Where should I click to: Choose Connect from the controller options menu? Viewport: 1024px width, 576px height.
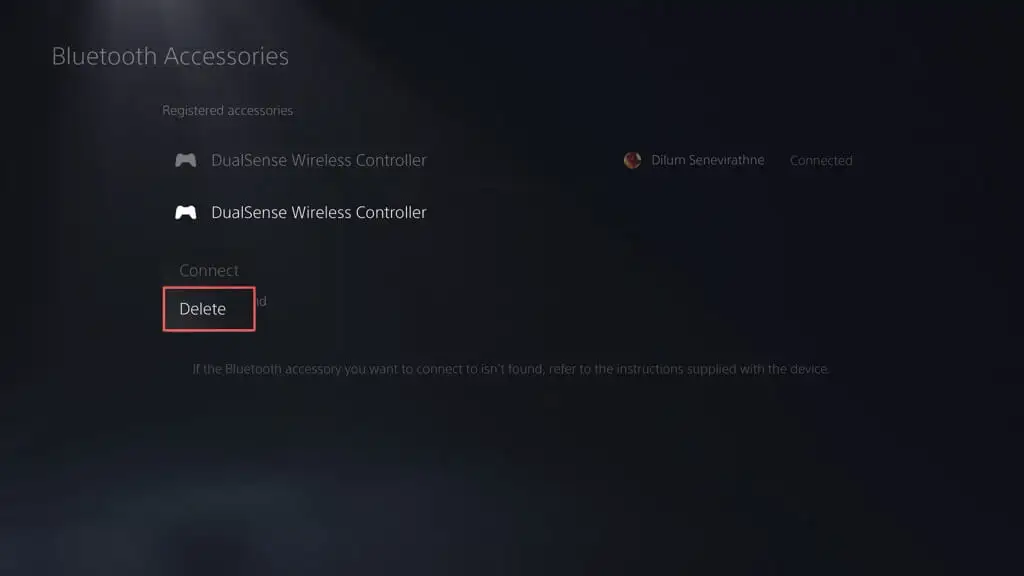[x=209, y=270]
